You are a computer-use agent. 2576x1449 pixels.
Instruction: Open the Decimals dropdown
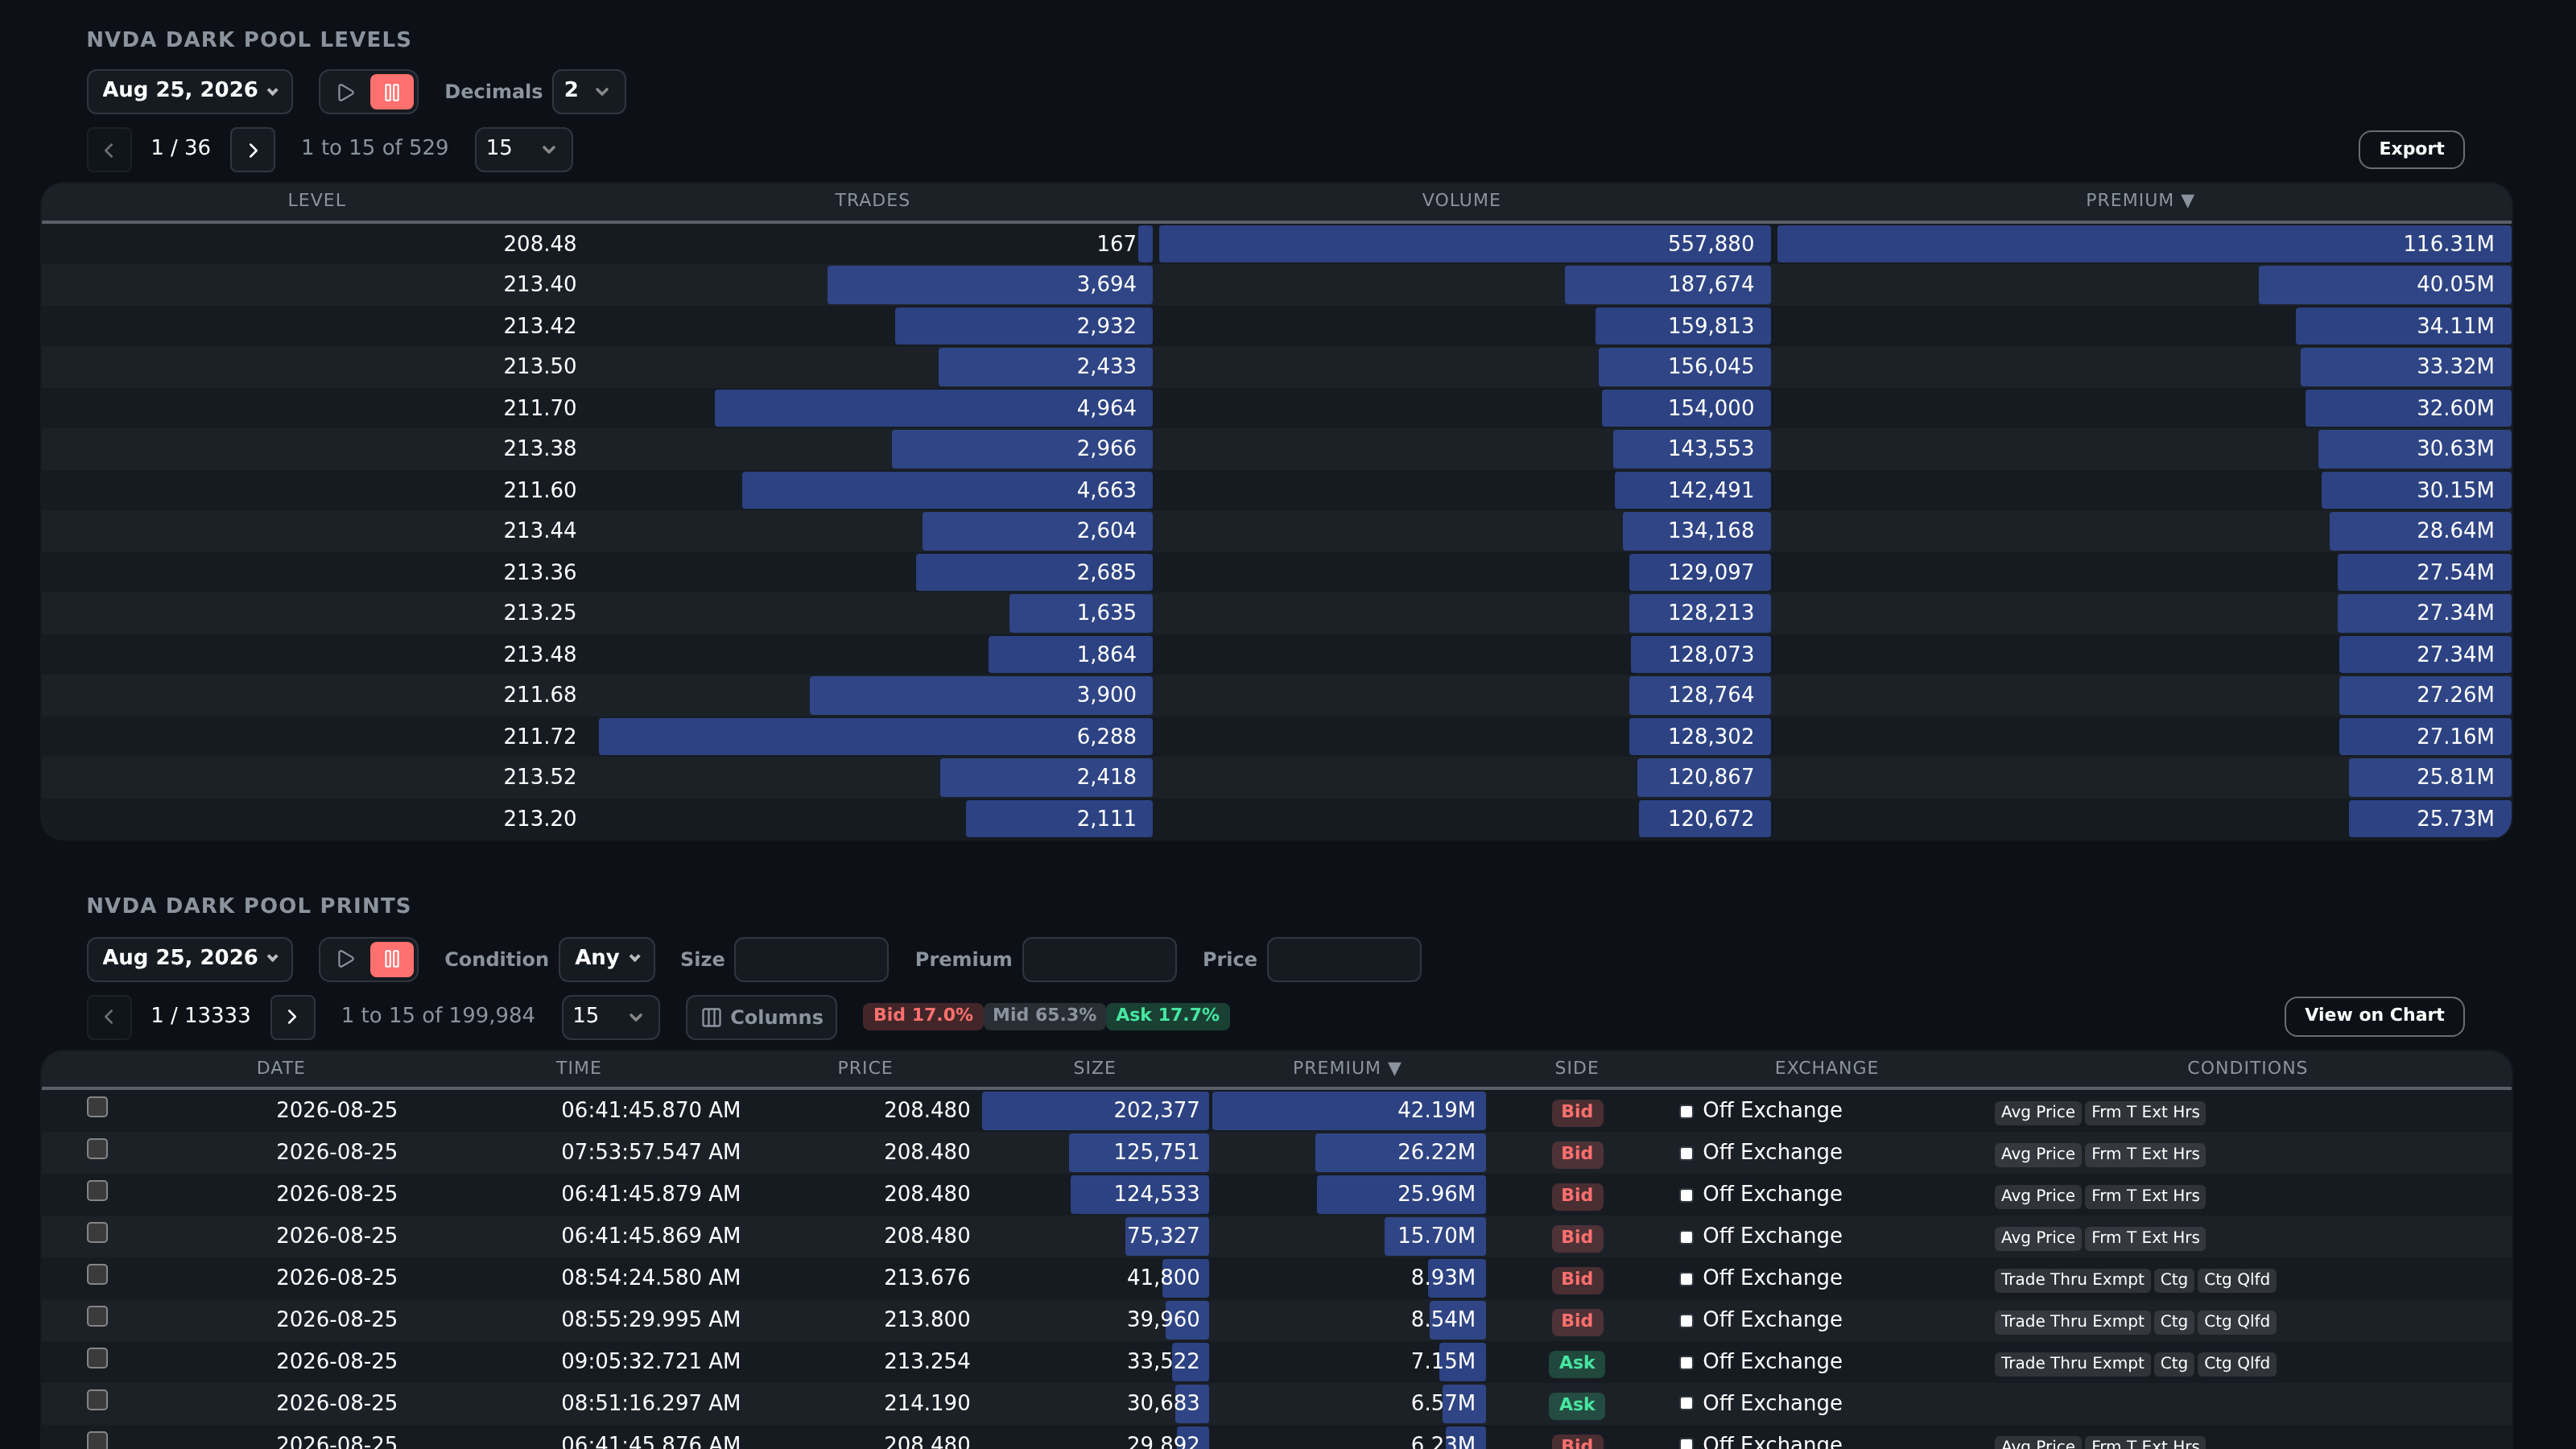[x=589, y=91]
